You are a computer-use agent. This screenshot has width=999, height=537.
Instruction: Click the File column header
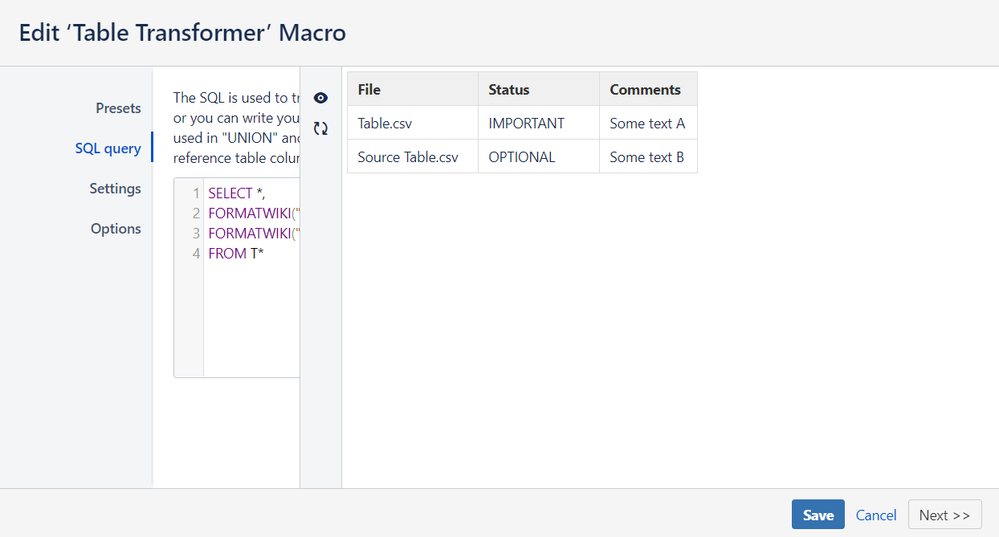click(369, 89)
